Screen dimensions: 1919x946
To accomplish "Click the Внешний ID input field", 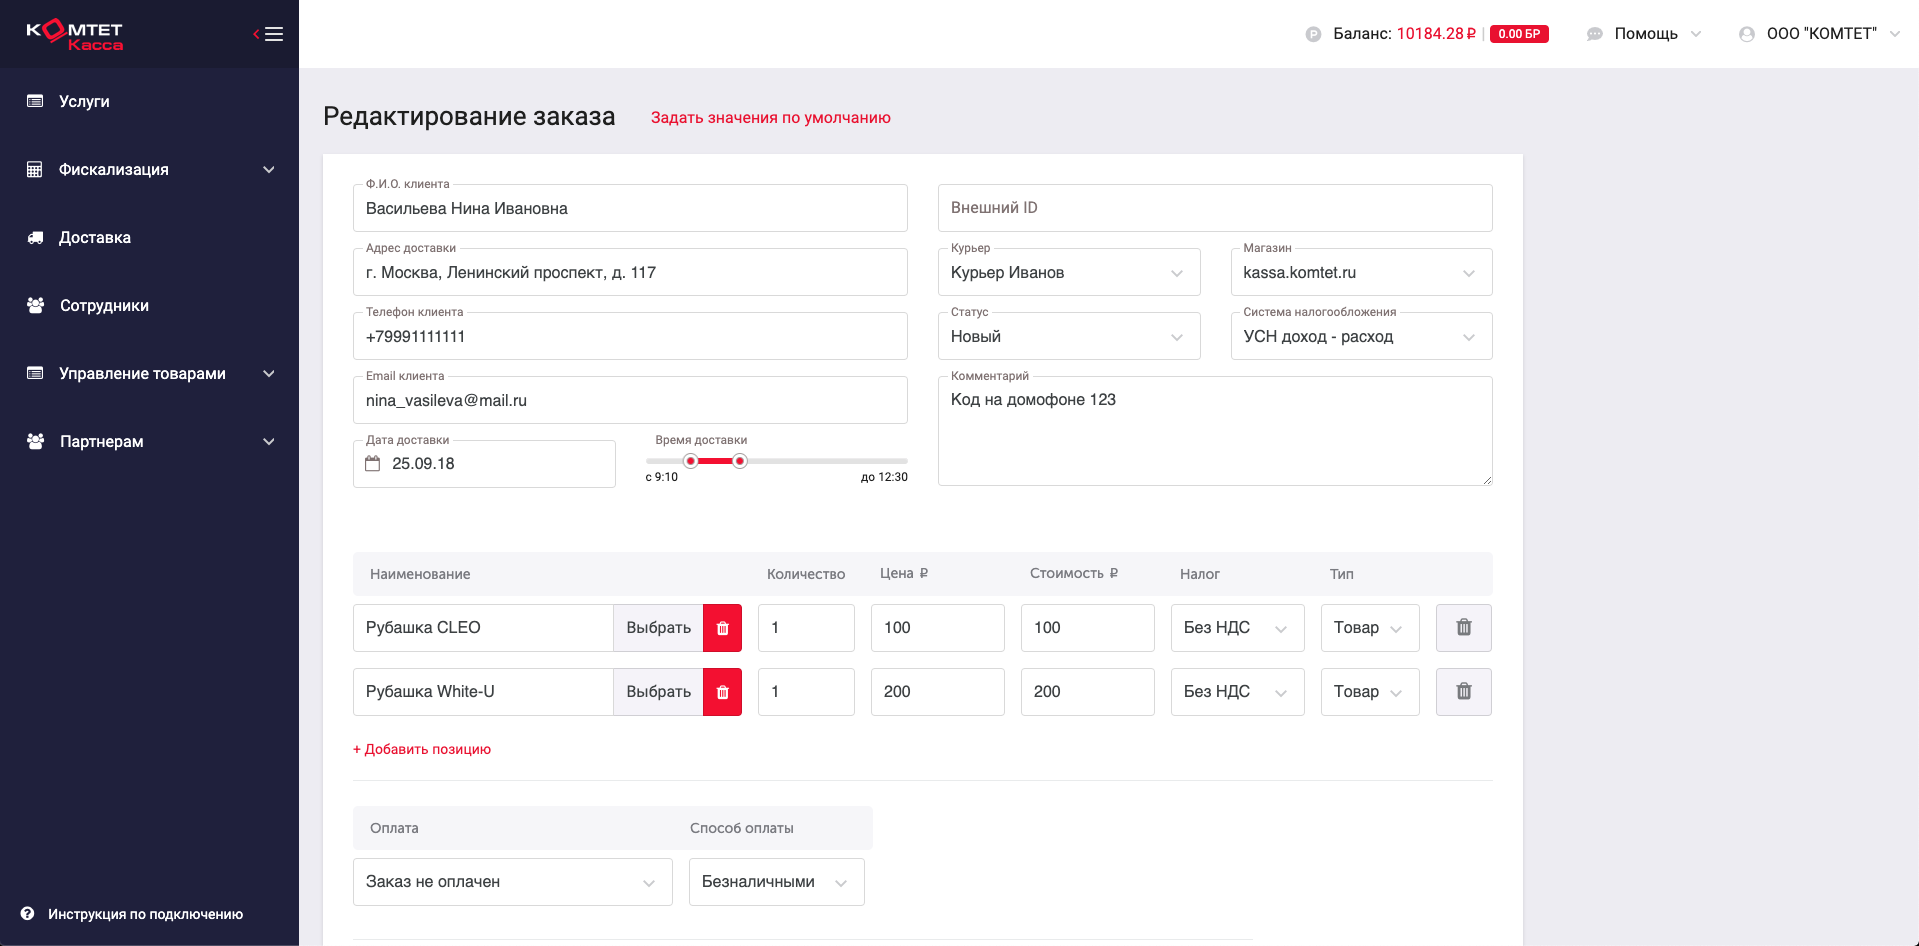I will (1215, 208).
